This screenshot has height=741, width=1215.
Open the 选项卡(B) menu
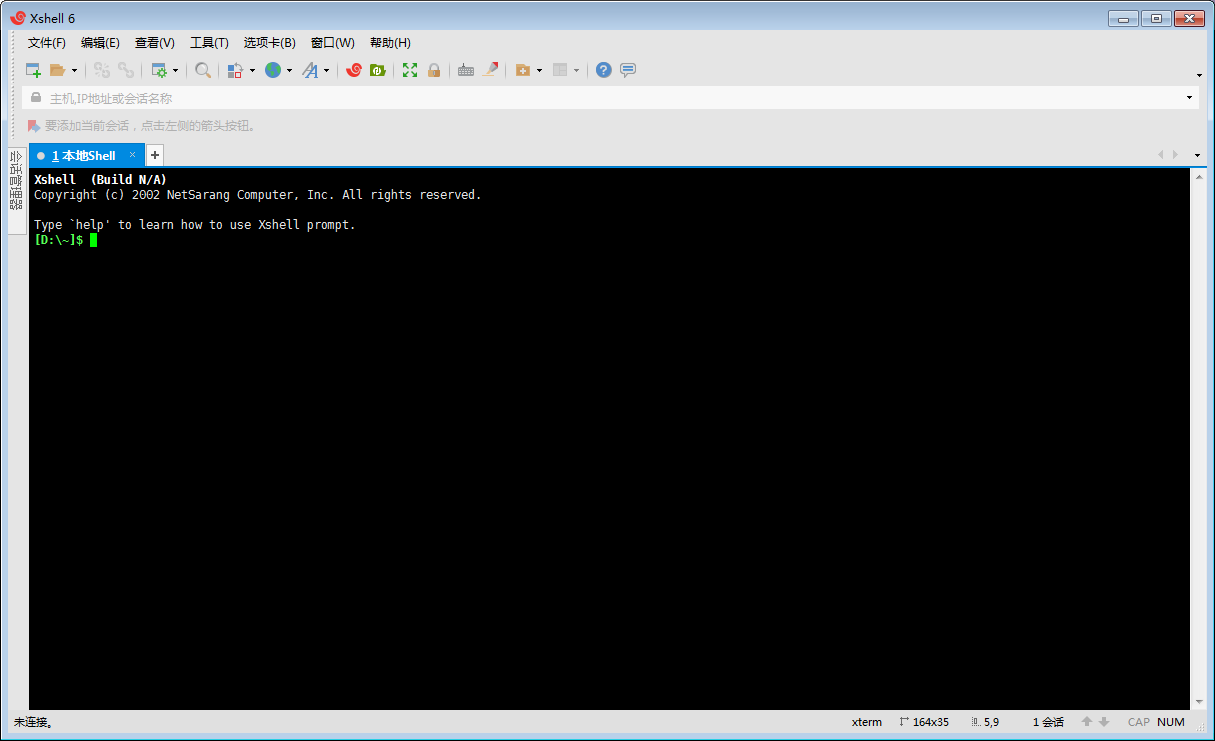(270, 43)
